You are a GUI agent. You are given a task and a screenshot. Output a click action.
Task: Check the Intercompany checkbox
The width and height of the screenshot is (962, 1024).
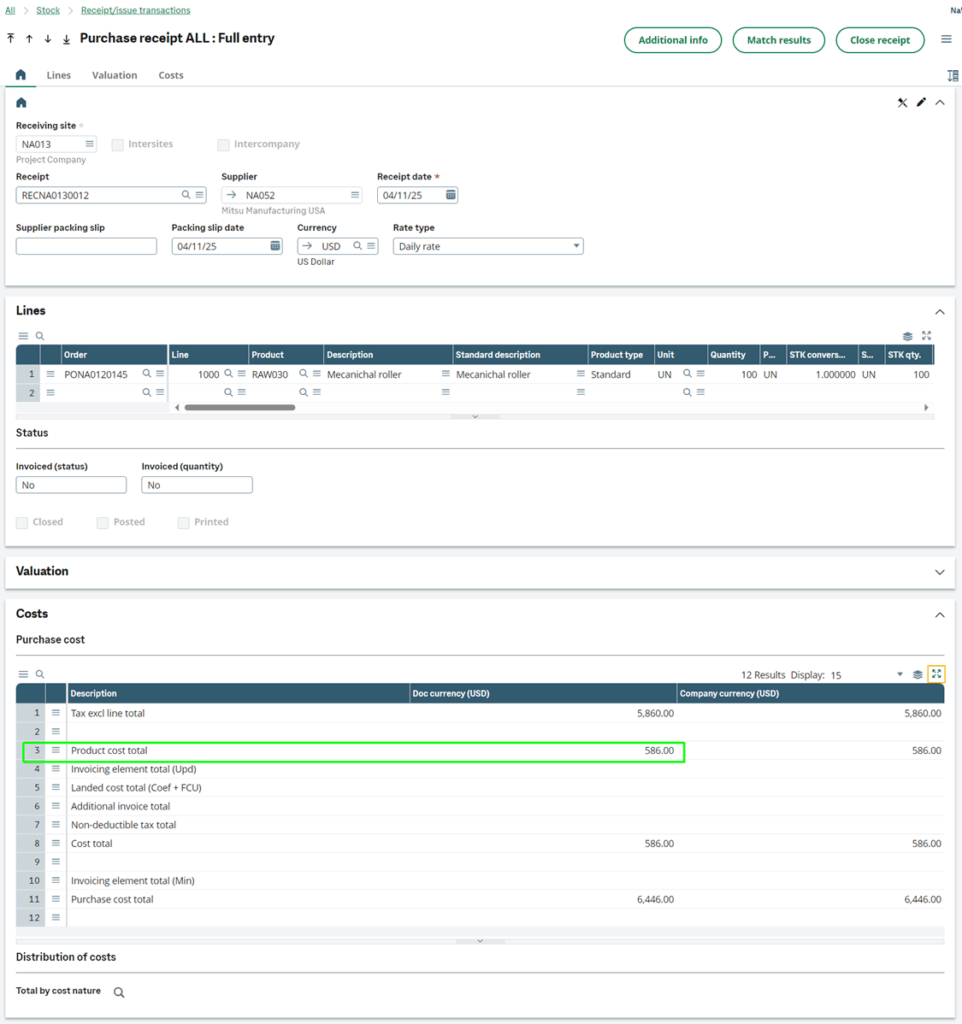click(223, 144)
